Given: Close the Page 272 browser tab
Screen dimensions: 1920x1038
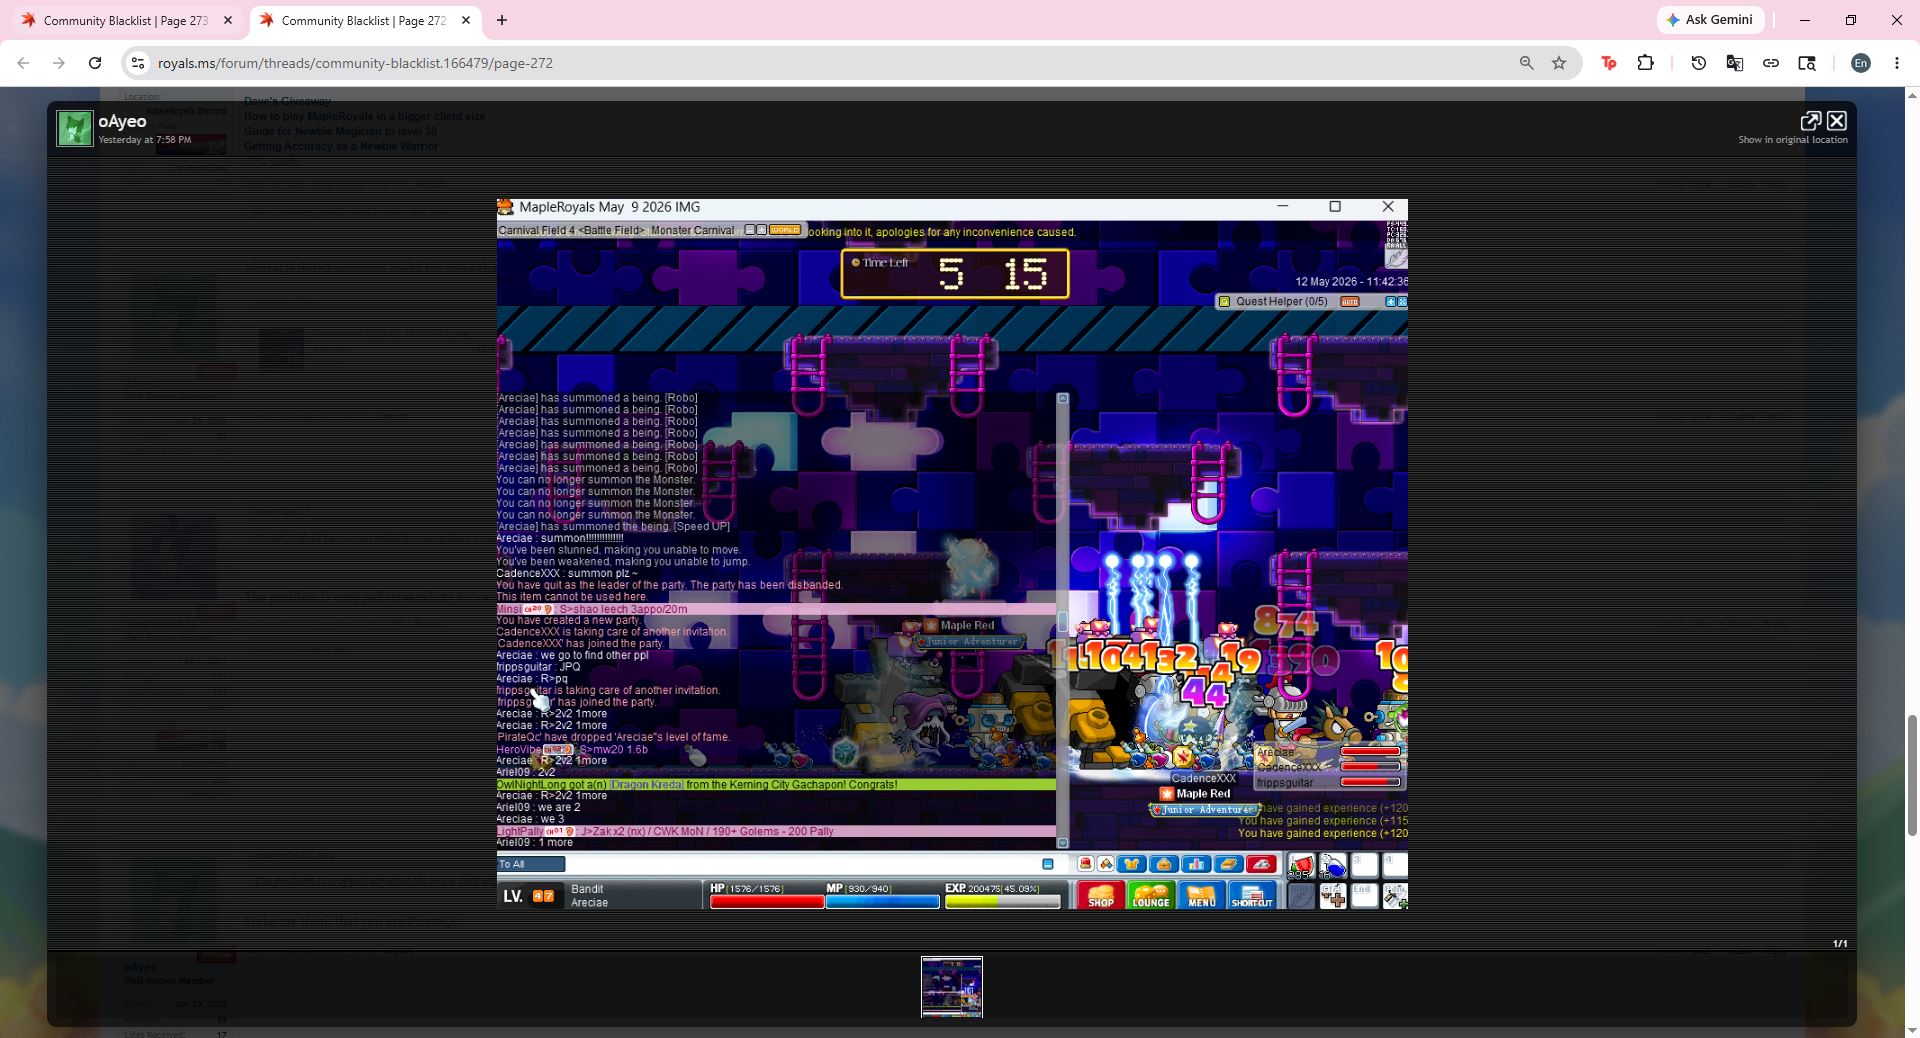Looking at the screenshot, I should pos(466,20).
